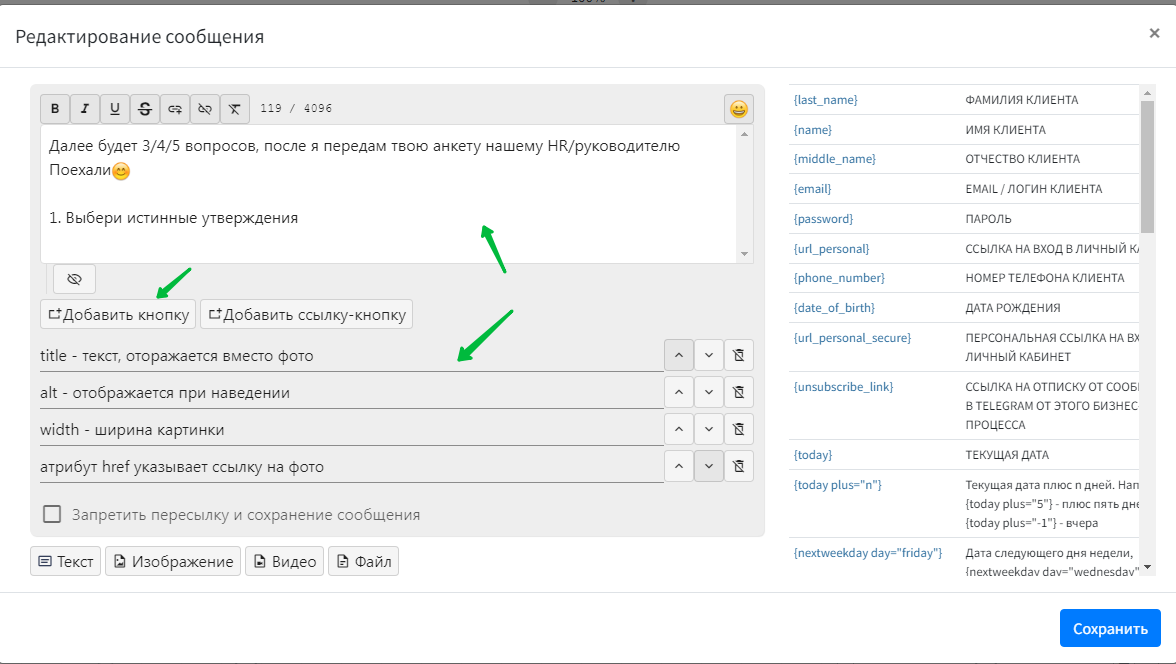
Task: Insert the {url_personal} variable
Action: coord(831,248)
